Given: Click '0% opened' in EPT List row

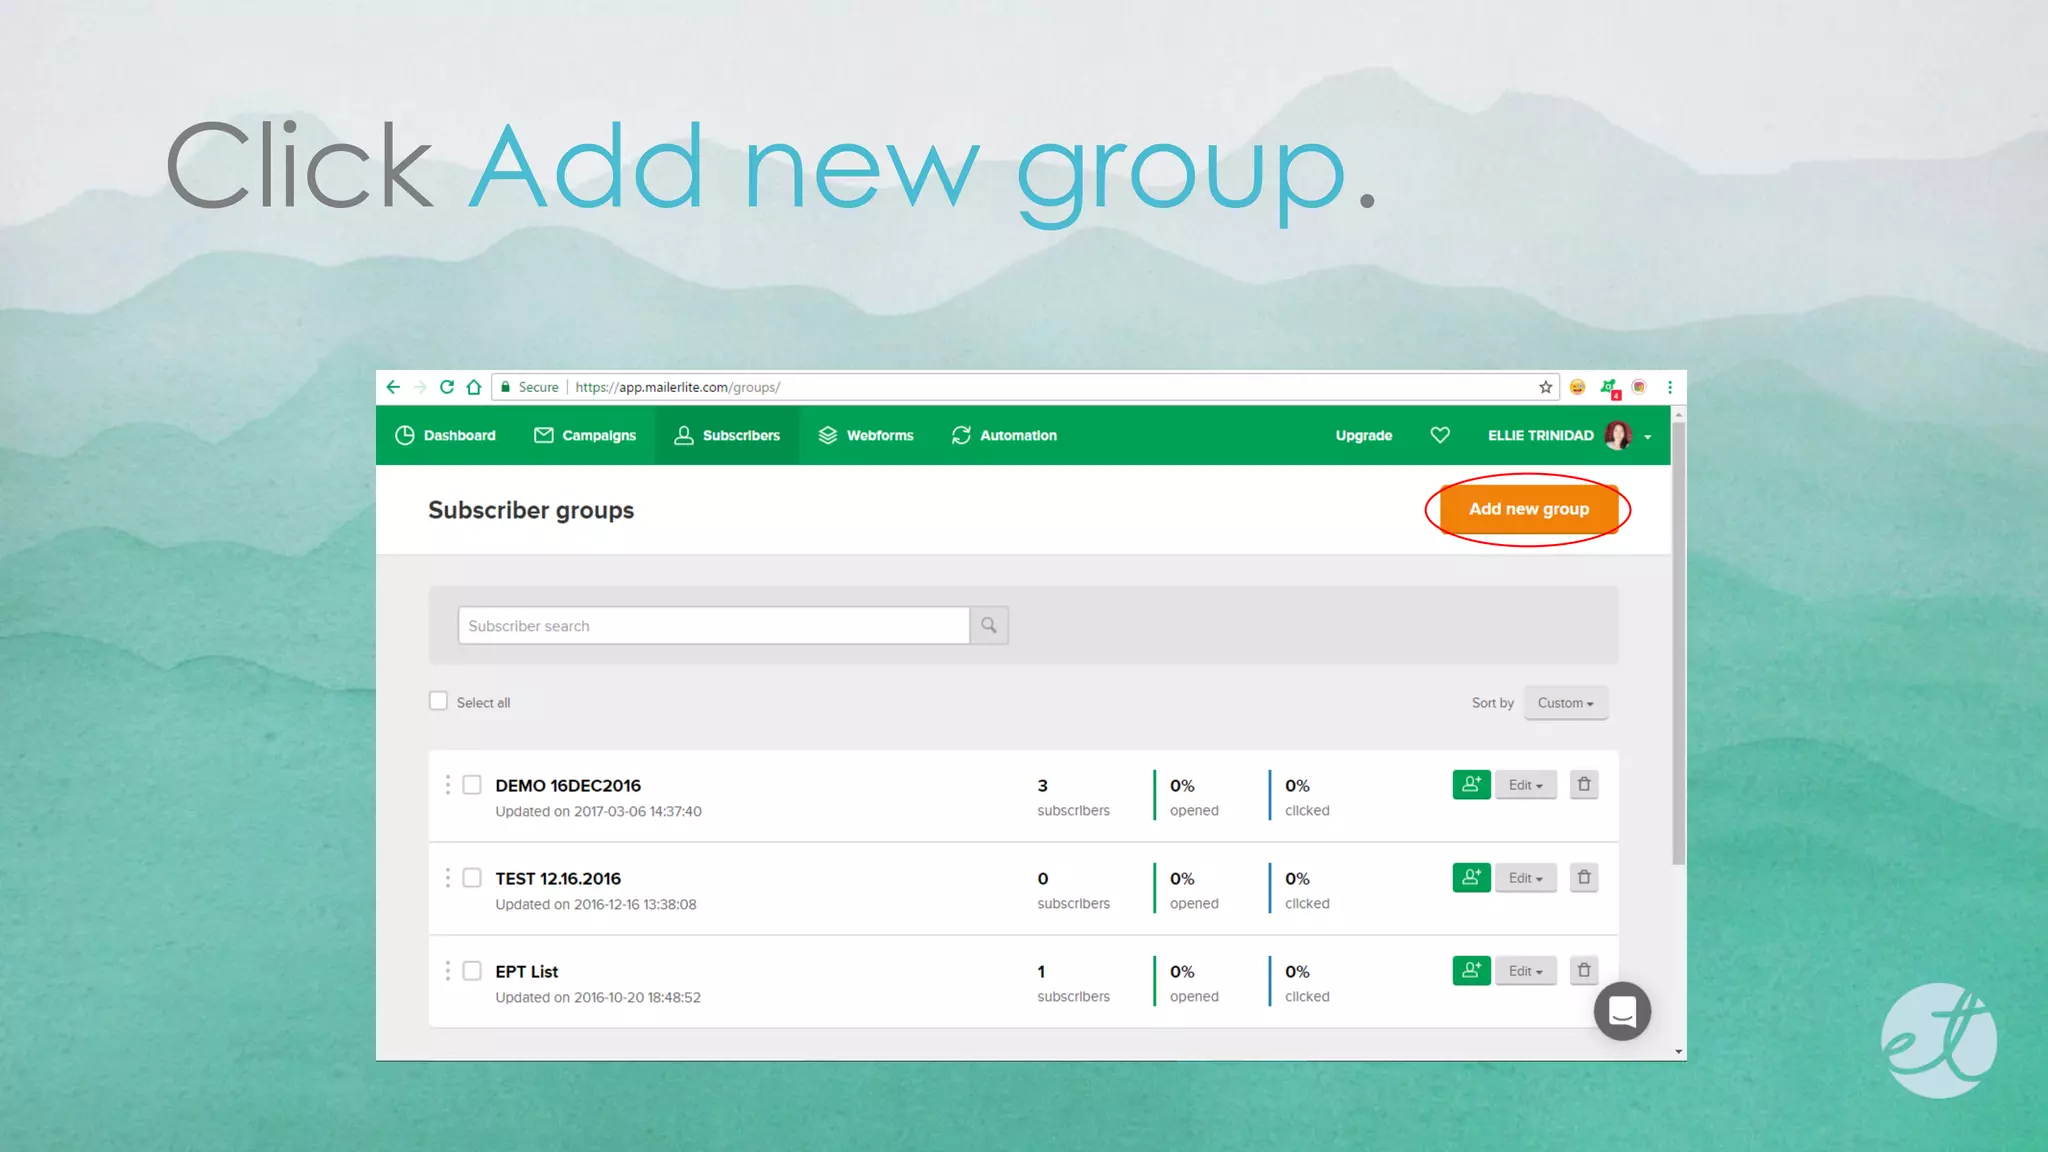Looking at the screenshot, I should [x=1194, y=983].
